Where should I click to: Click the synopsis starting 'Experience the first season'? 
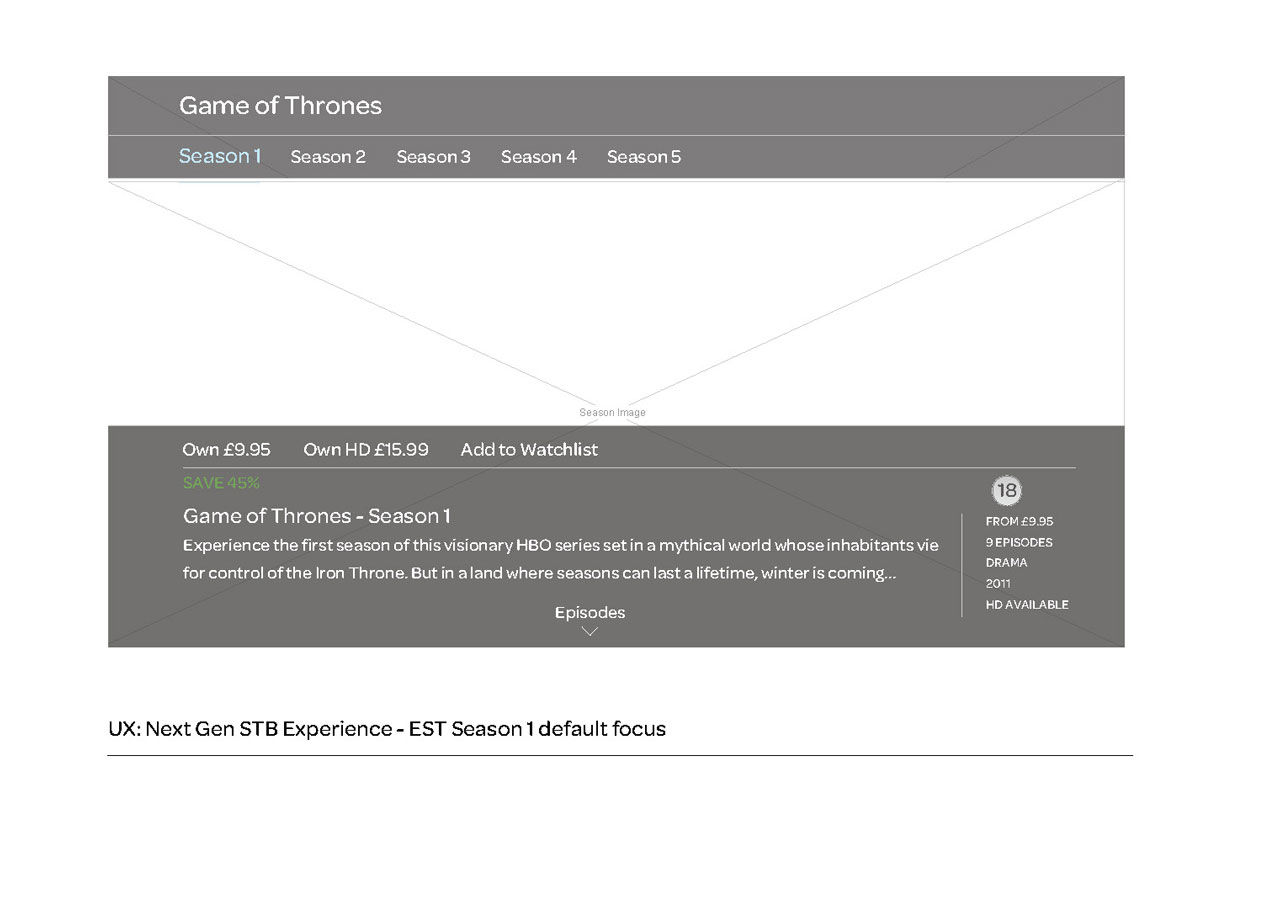click(561, 559)
